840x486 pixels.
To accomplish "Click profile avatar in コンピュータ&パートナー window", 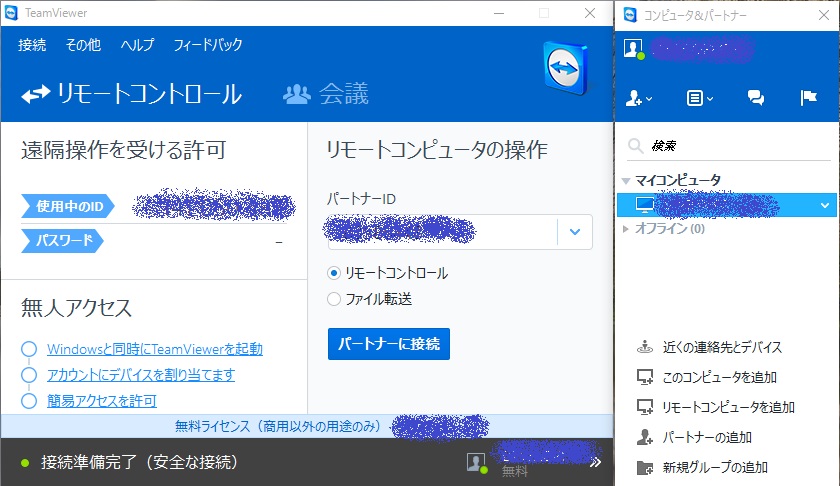I will click(634, 49).
